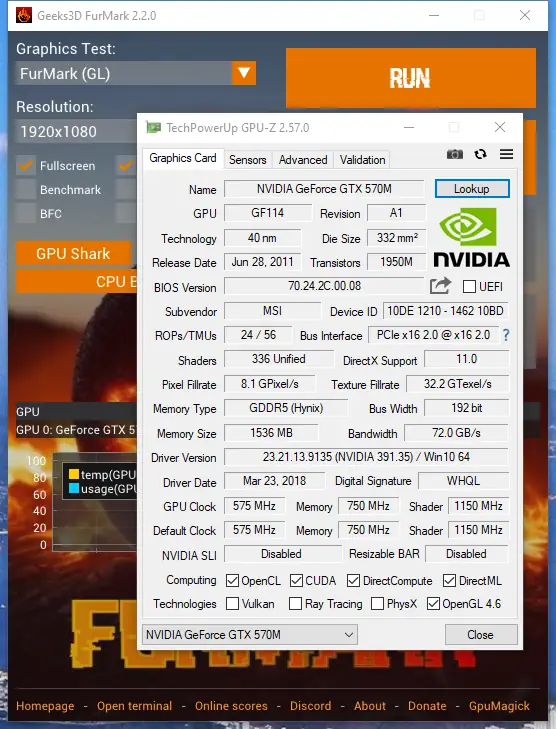Click the Shaders value 336 Unified

(279, 359)
